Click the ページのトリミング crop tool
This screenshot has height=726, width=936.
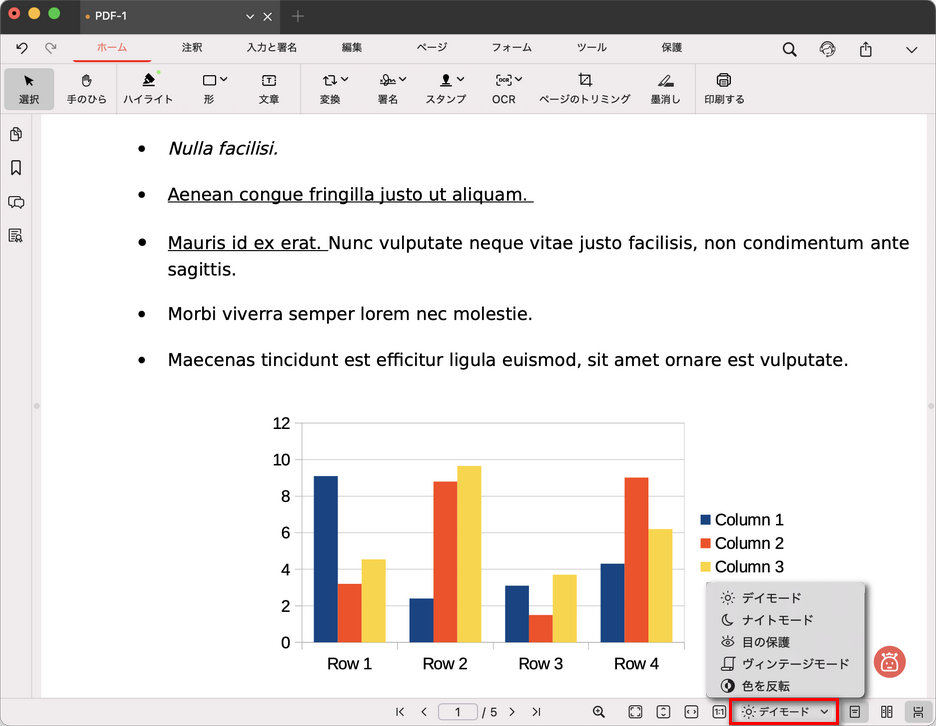coord(585,88)
